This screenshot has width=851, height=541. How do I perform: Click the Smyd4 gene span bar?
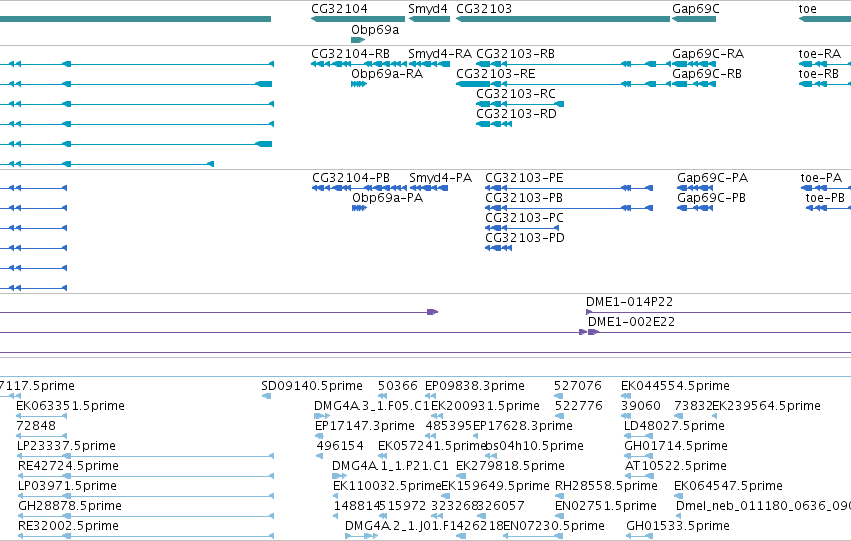click(429, 20)
